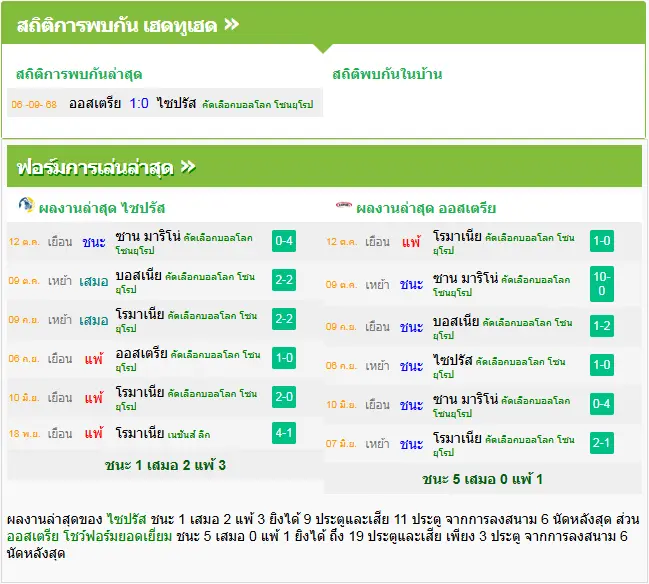
Task: Click ซาน มาริโน in Cyprus 12 ต.ค. row
Action: 148,237
